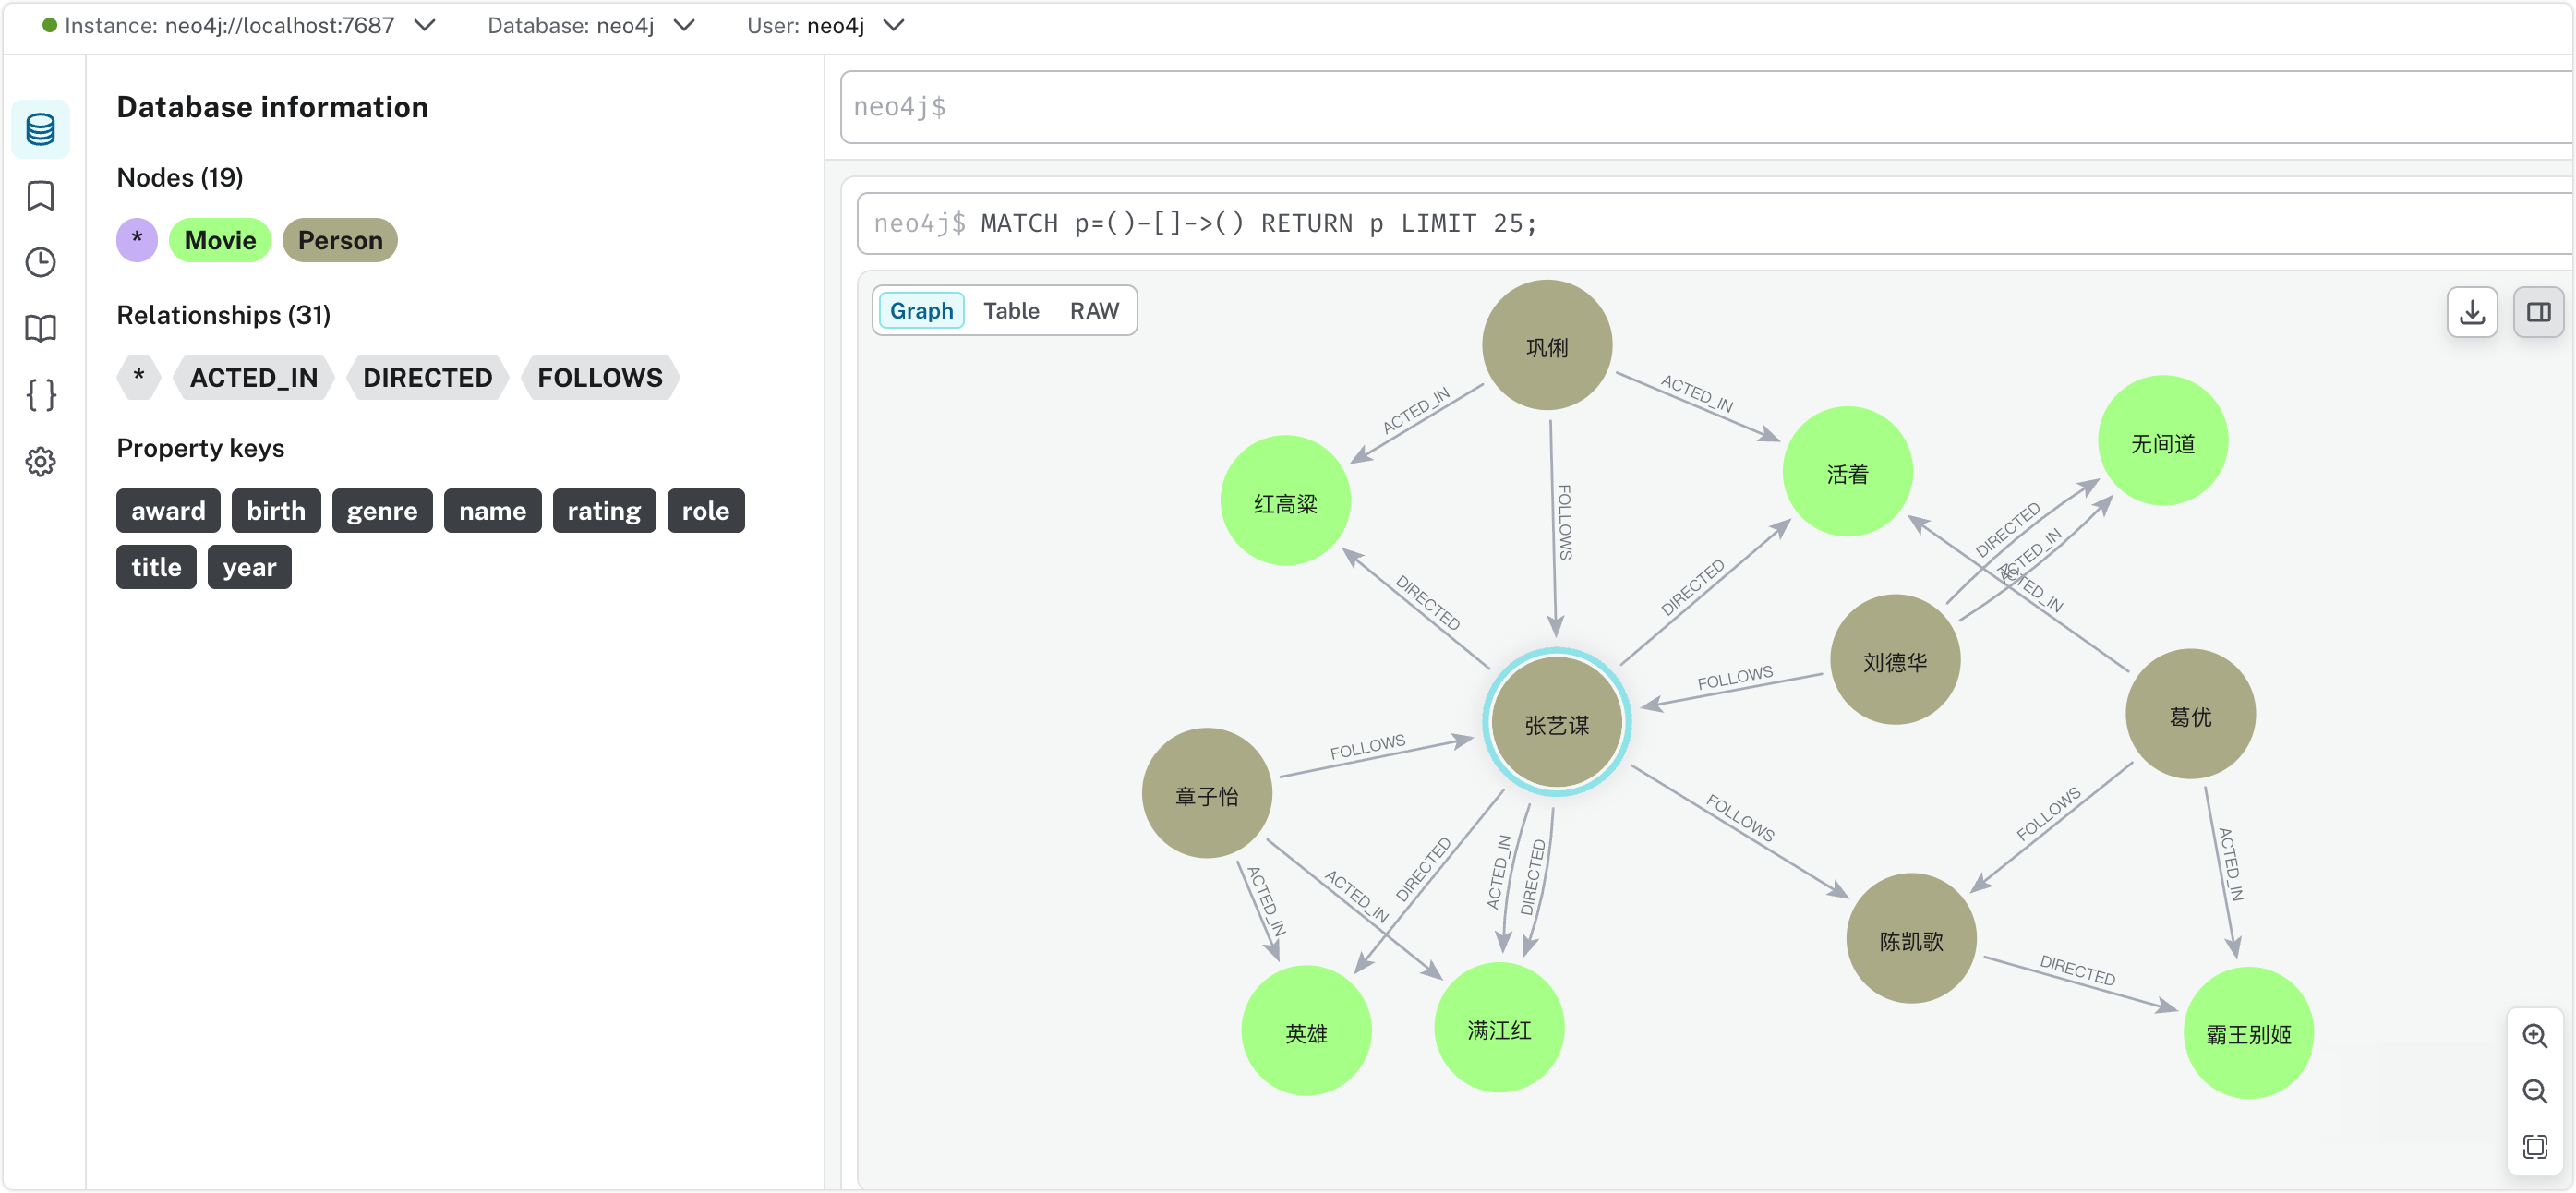Expand the Instance connection dropdown
Viewport: 2576px width, 1193px height.
coord(425,25)
